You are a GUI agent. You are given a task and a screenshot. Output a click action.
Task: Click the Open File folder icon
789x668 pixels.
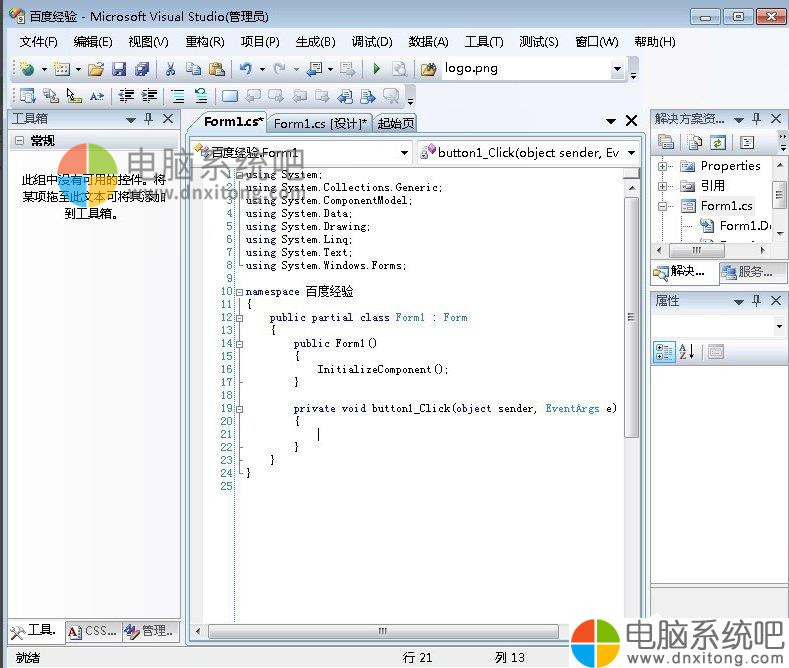point(96,69)
